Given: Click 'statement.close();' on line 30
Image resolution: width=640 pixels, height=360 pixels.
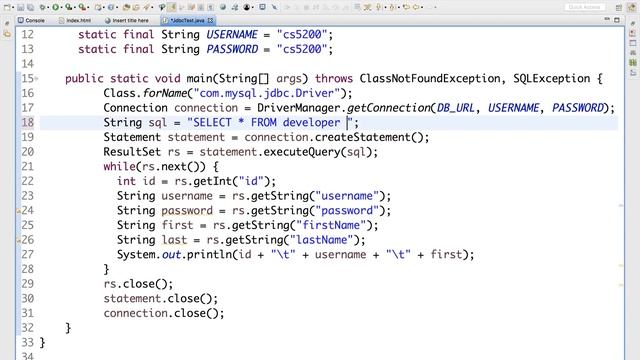Looking at the screenshot, I should point(160,299).
